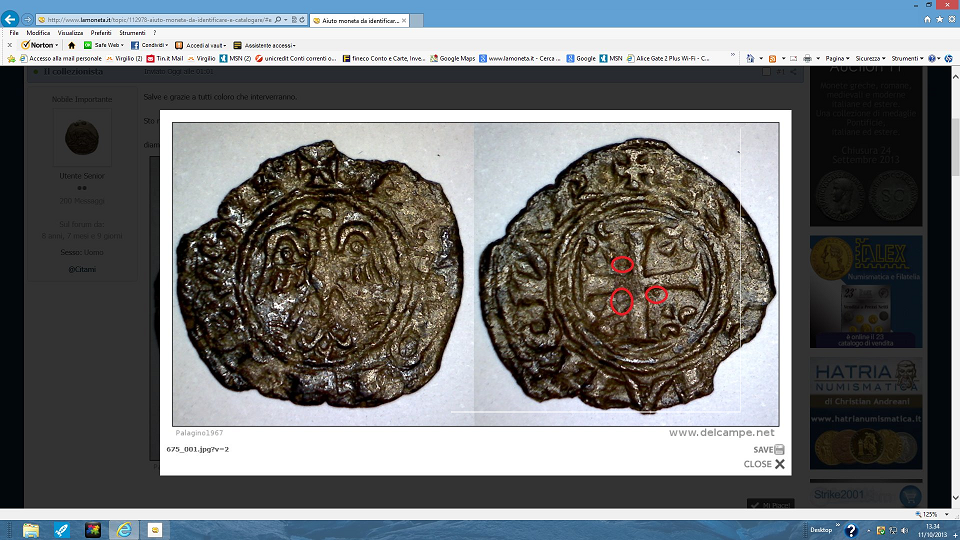960x540 pixels.
Task: Save the coin image with SAVE button
Action: [768, 449]
